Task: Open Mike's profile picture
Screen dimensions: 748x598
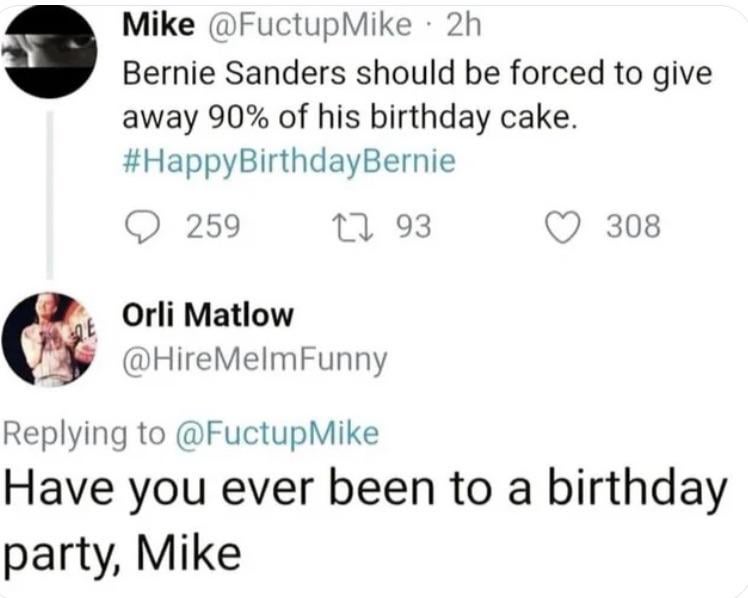Action: click(50, 52)
